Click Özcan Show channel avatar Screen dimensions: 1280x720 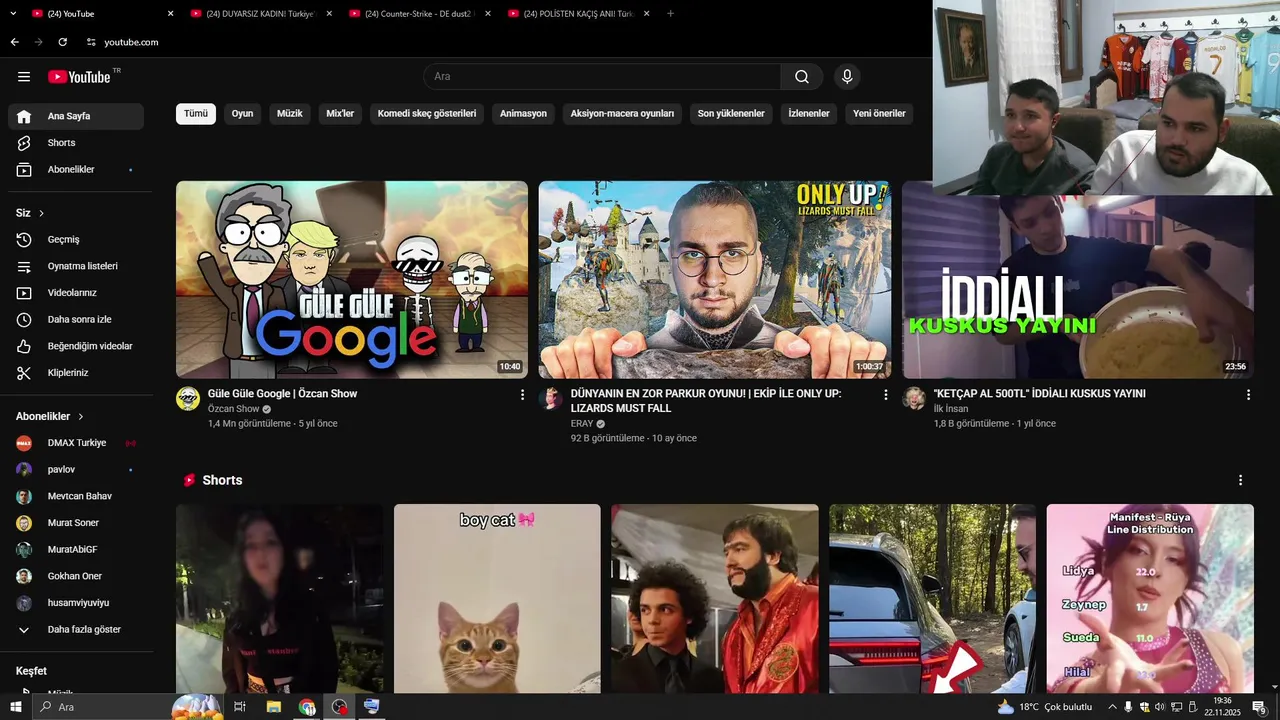coord(188,399)
